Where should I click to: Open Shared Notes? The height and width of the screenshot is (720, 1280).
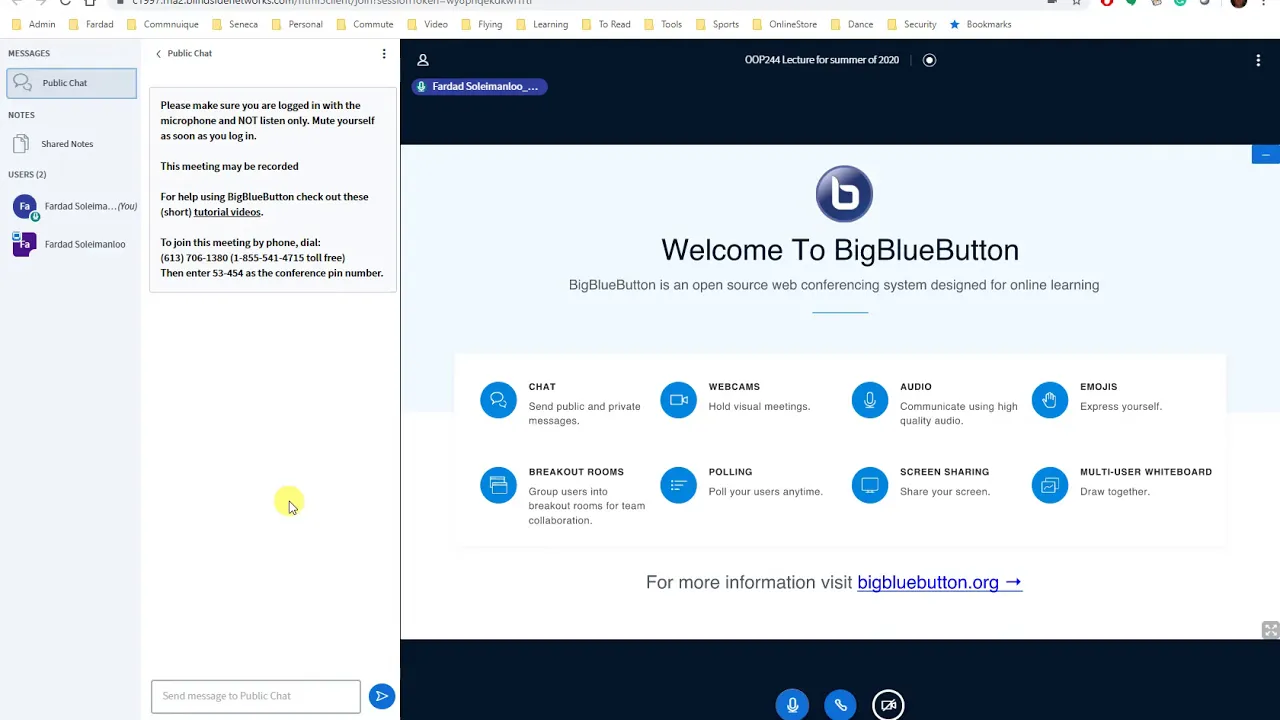click(70, 144)
